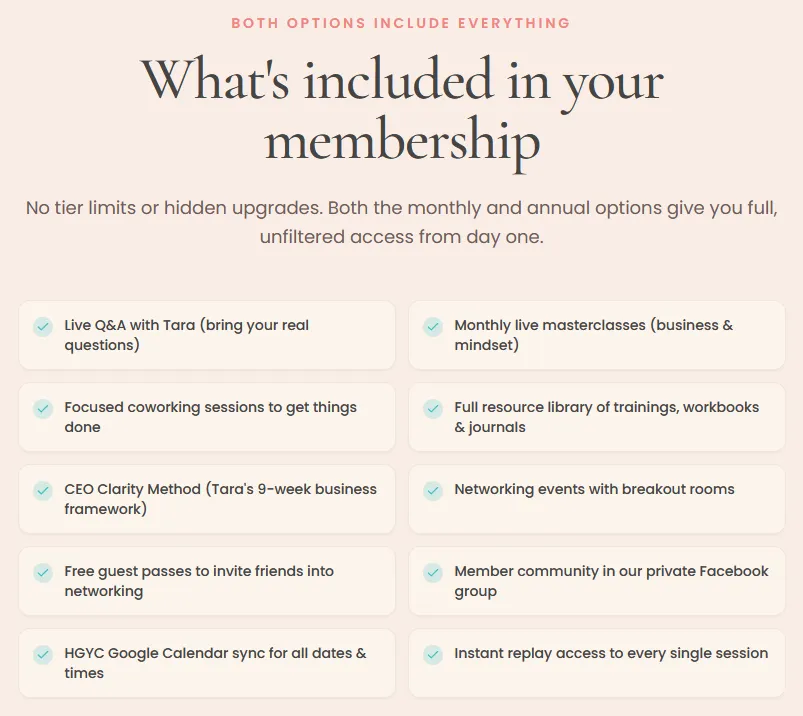
Task: Select checkmark icon next to Member community
Action: click(x=433, y=572)
